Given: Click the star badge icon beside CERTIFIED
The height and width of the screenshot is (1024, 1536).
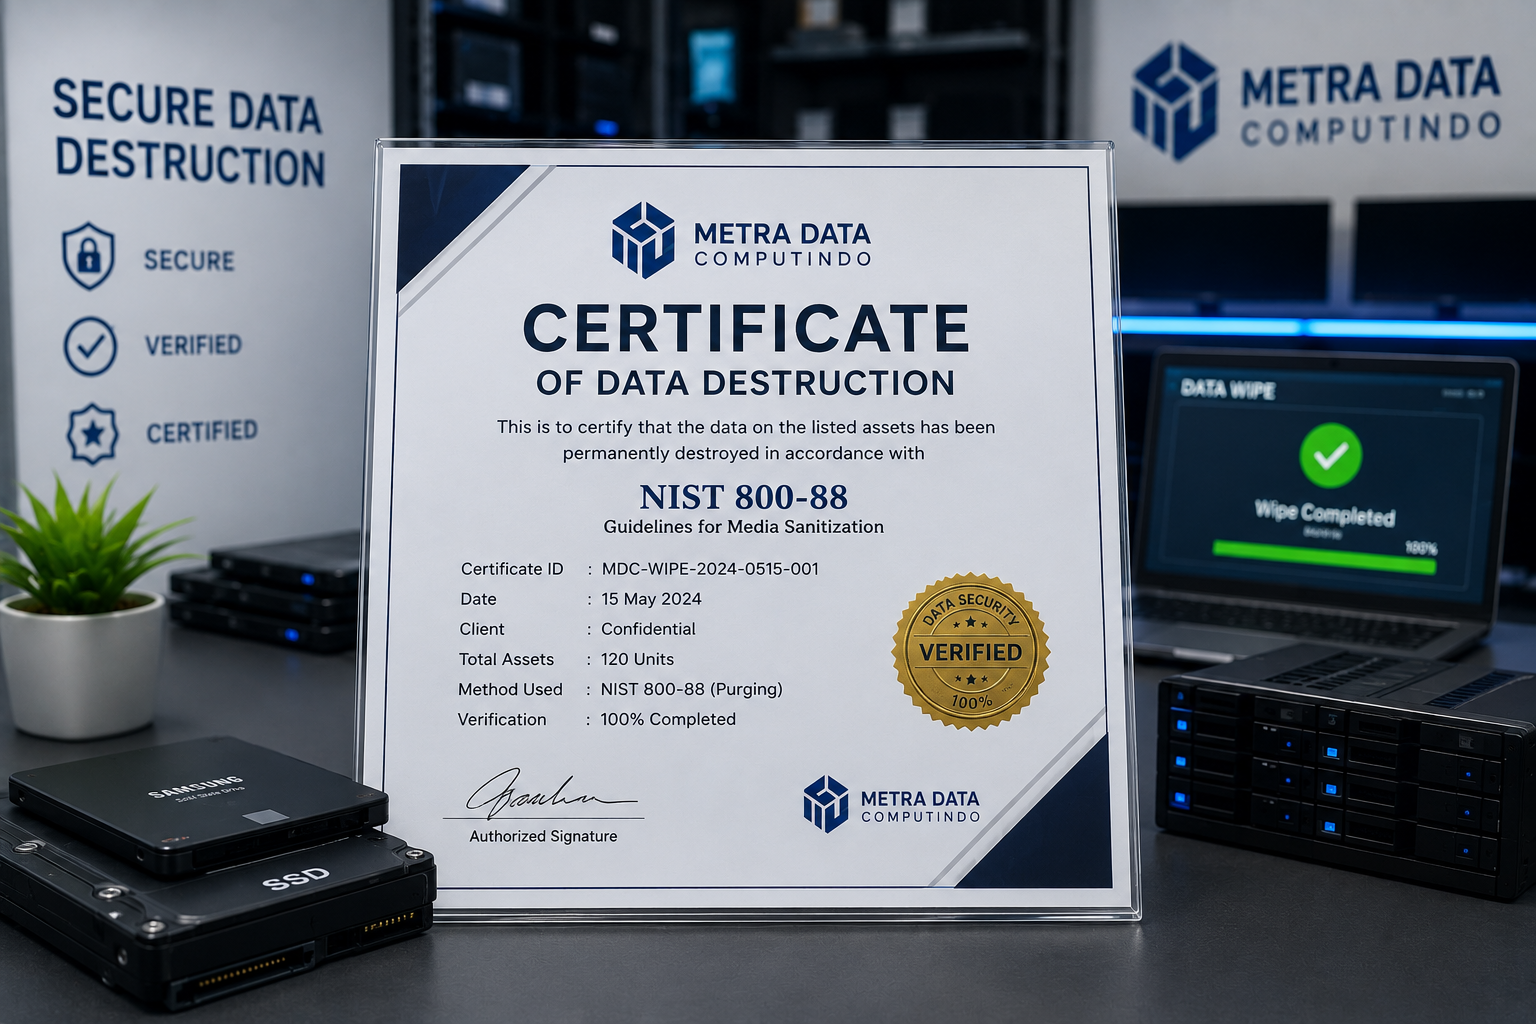Looking at the screenshot, I should pyautogui.click(x=92, y=433).
